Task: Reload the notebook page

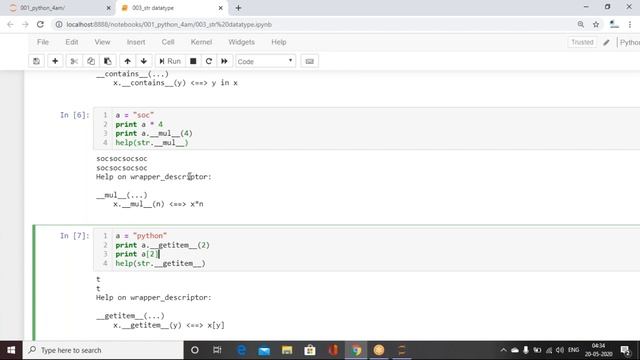Action: 40,24
